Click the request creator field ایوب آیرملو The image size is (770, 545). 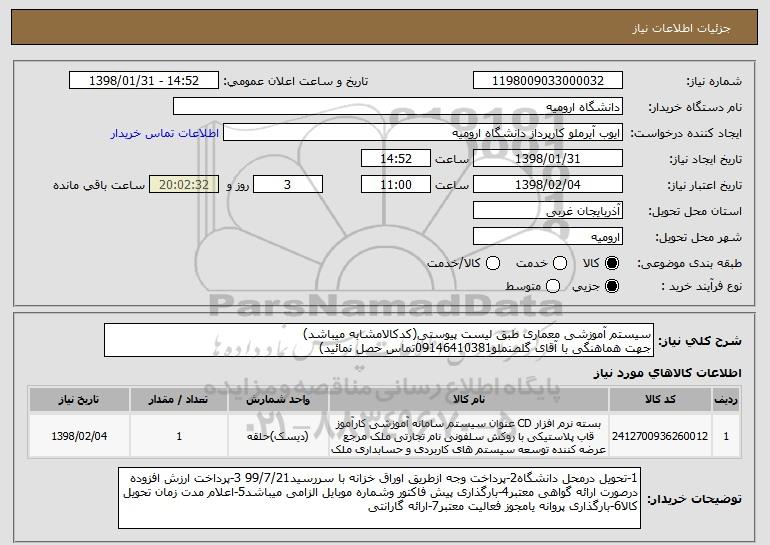[x=423, y=133]
